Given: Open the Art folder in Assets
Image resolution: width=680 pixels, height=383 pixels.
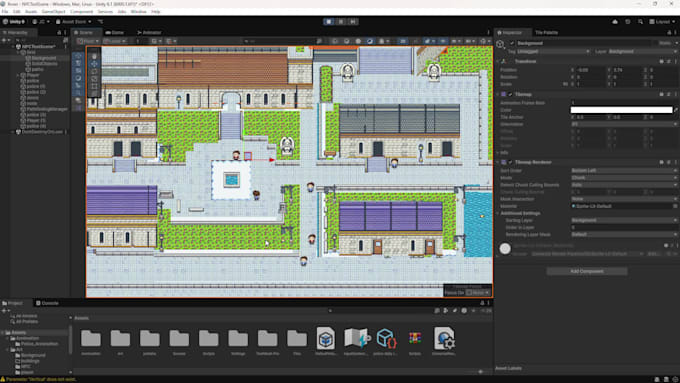Looking at the screenshot, I should (120, 342).
